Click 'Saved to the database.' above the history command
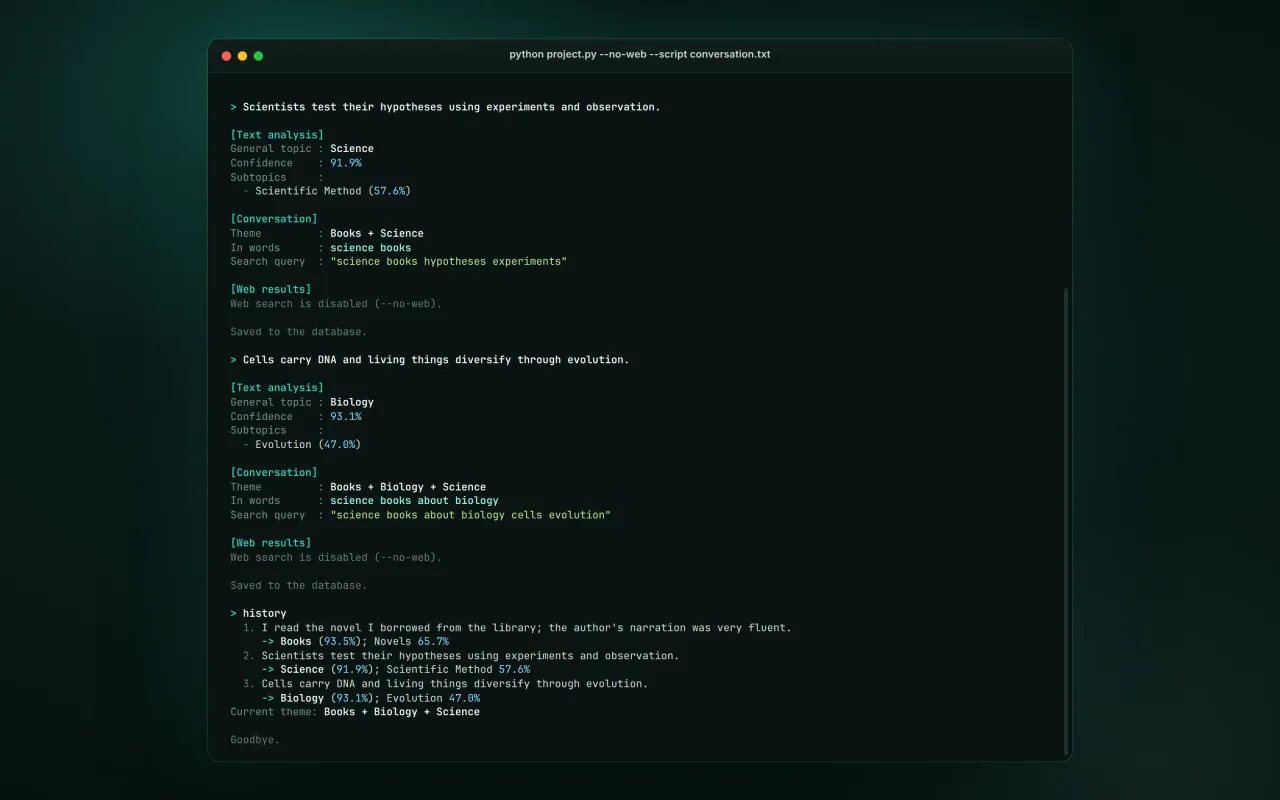 [x=299, y=586]
